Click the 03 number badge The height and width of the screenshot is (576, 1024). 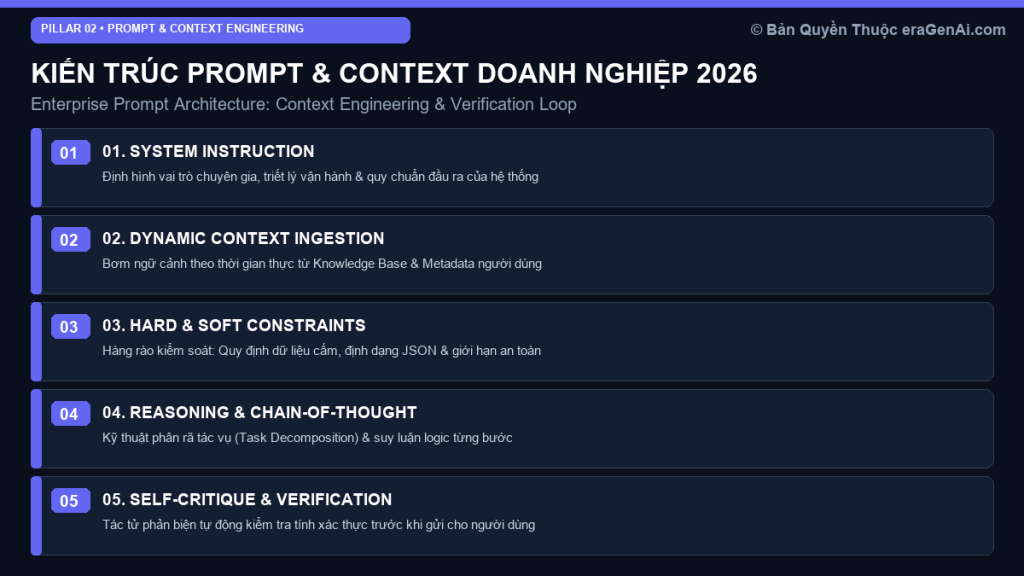tap(71, 327)
